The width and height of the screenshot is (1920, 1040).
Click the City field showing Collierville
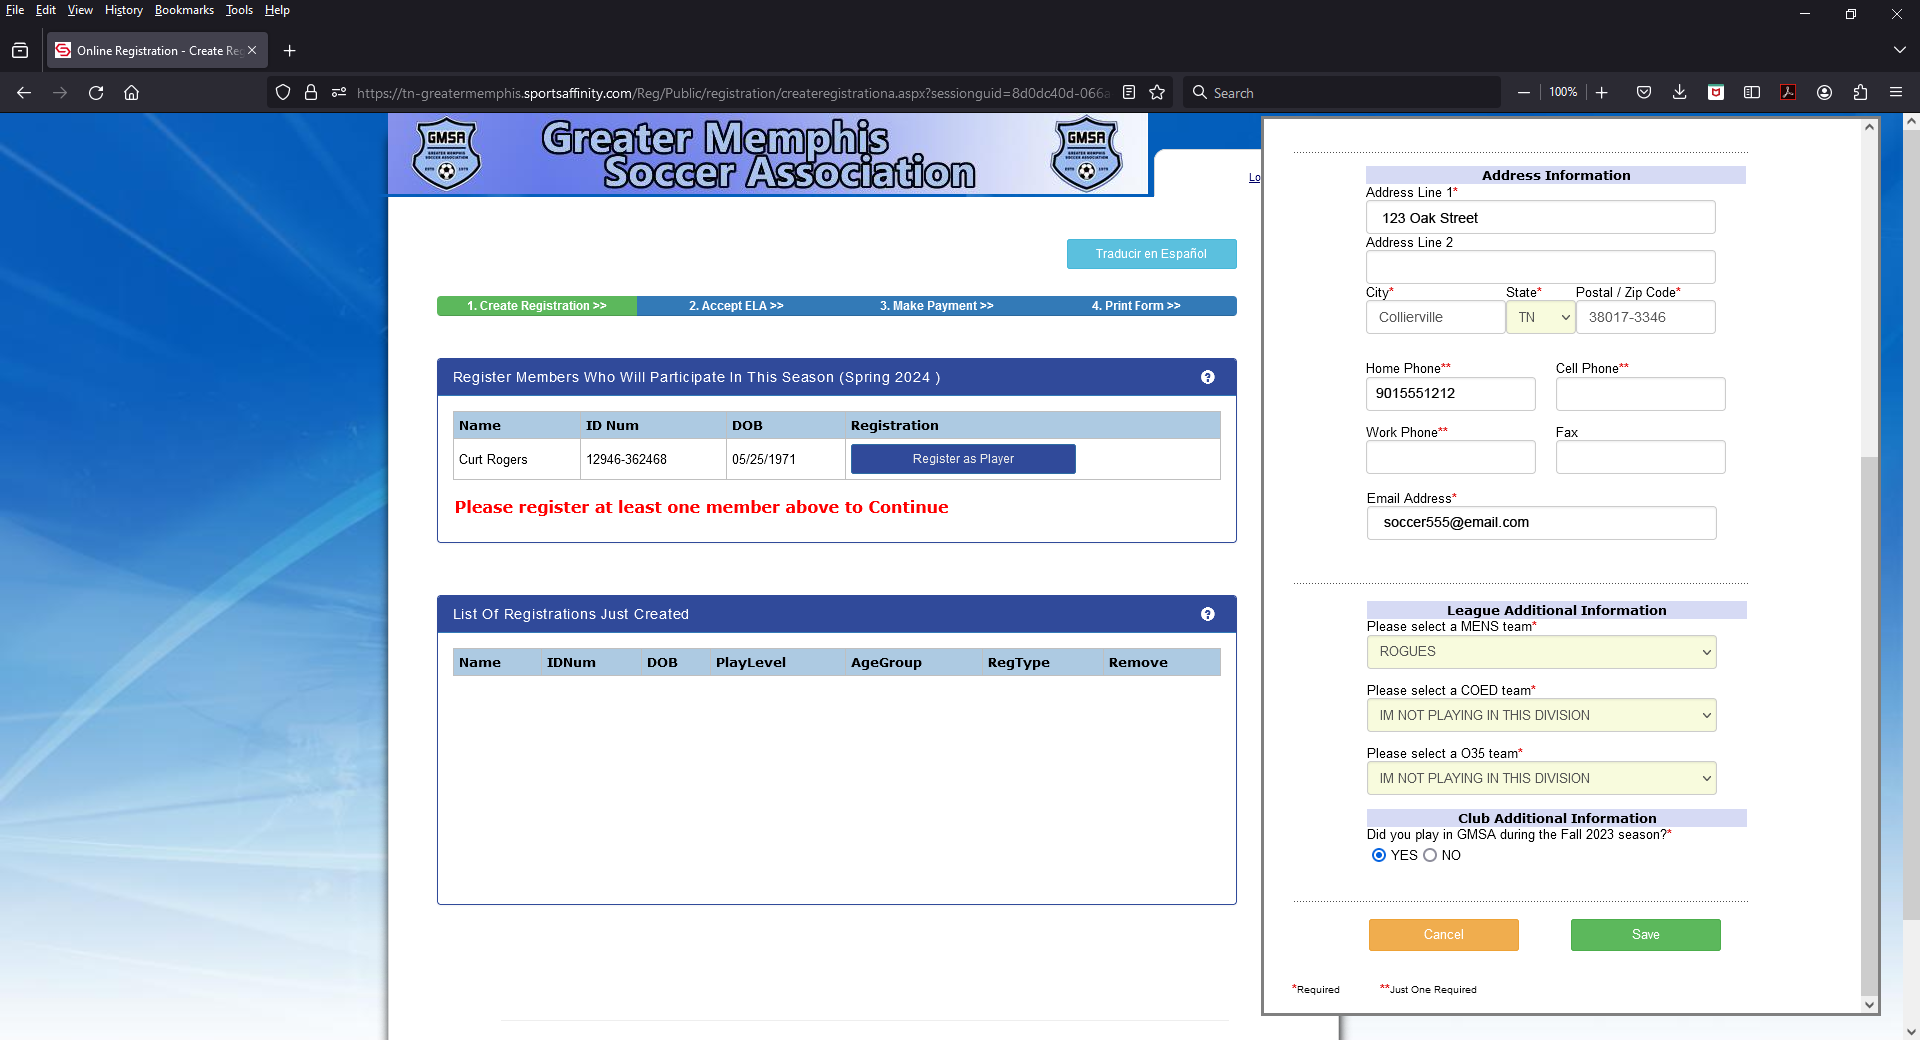click(1435, 317)
